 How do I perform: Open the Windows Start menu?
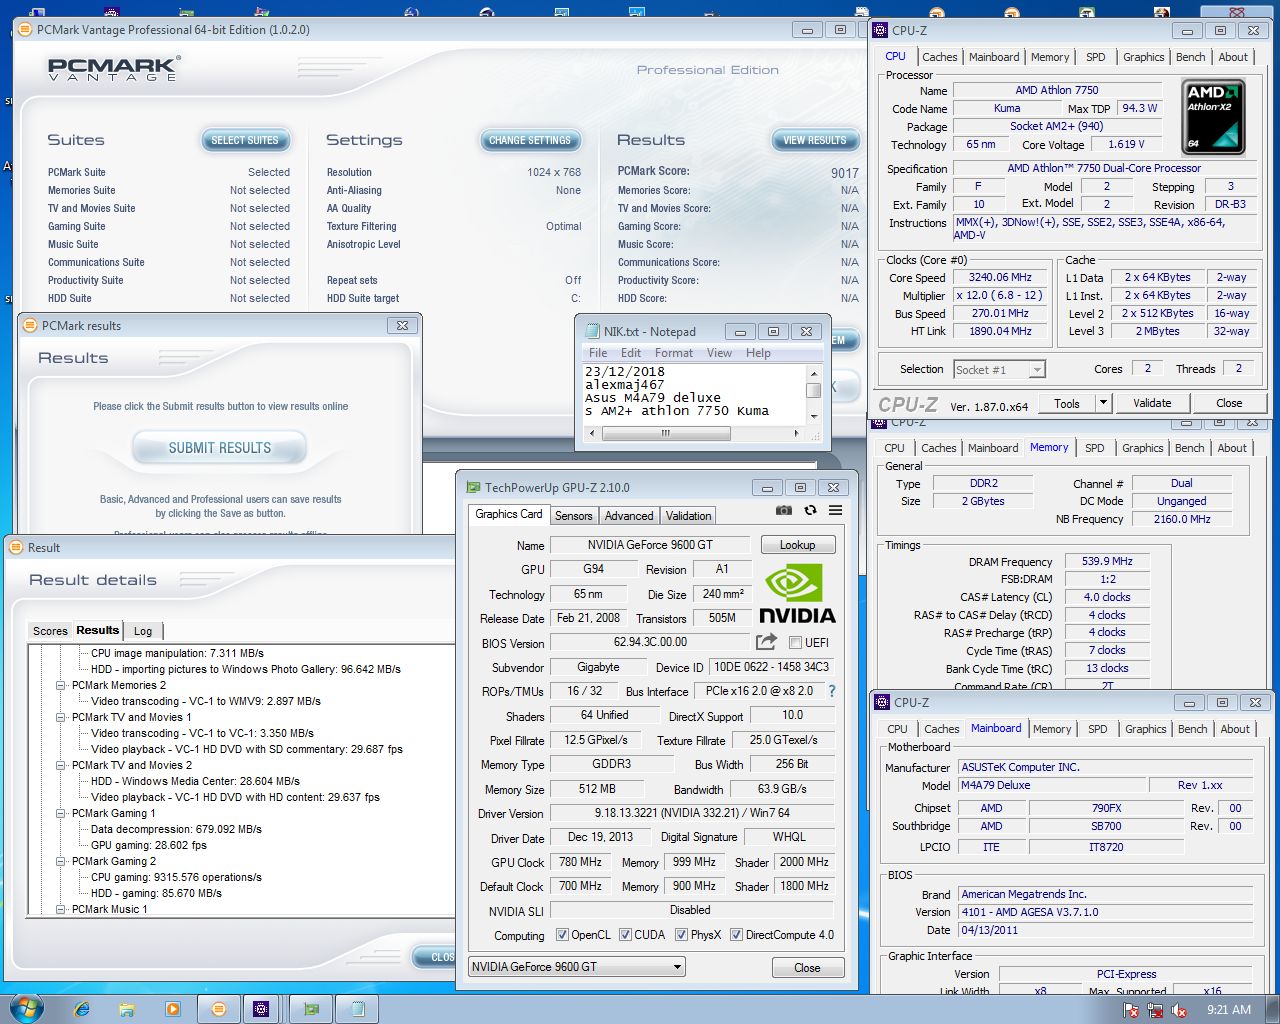(x=26, y=1008)
